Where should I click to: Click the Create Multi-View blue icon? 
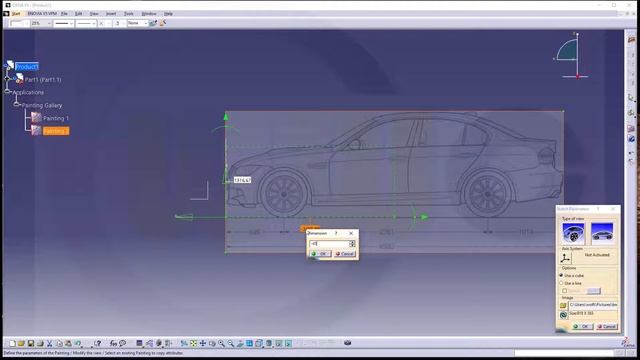pyautogui.click(x=249, y=344)
